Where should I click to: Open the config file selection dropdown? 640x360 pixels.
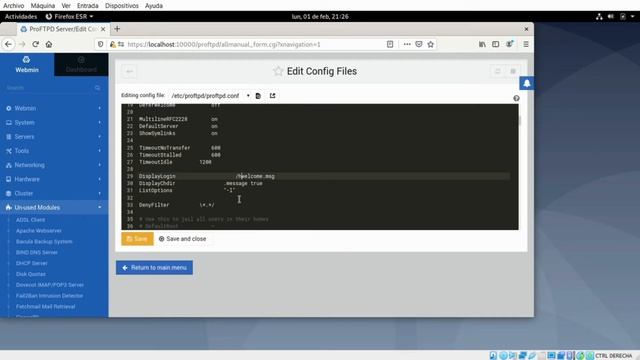click(x=210, y=96)
